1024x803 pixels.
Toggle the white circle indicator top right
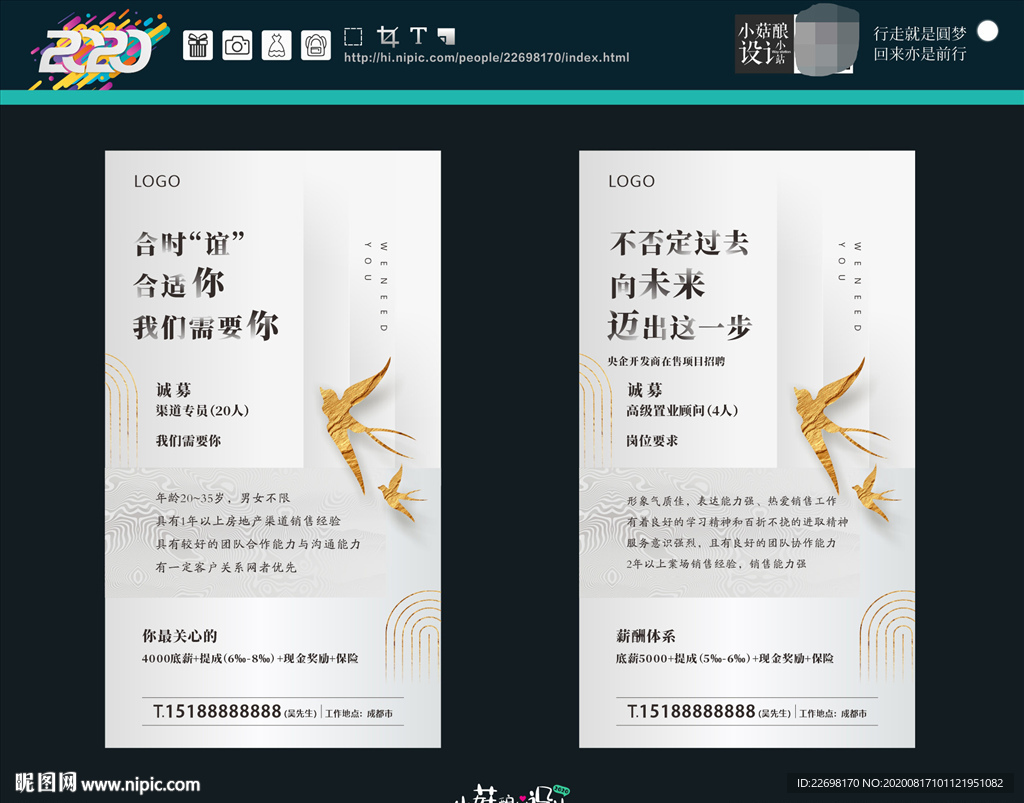point(989,33)
